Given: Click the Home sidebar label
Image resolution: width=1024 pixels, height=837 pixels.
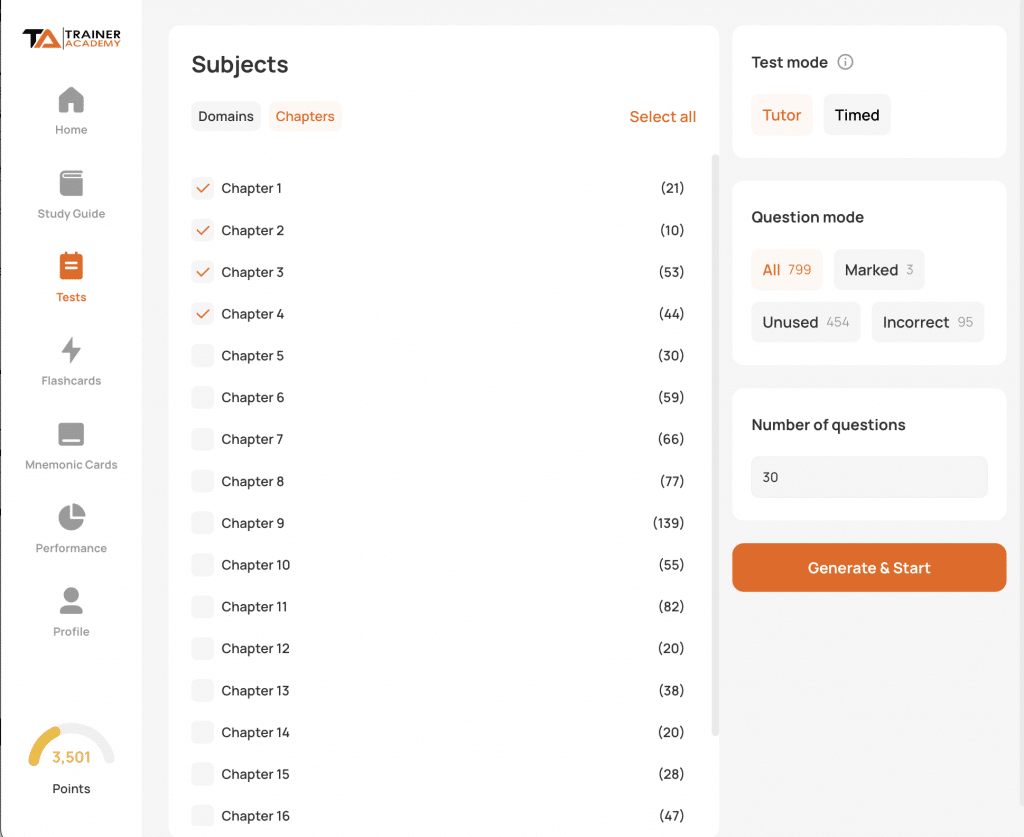Looking at the screenshot, I should coord(71,130).
